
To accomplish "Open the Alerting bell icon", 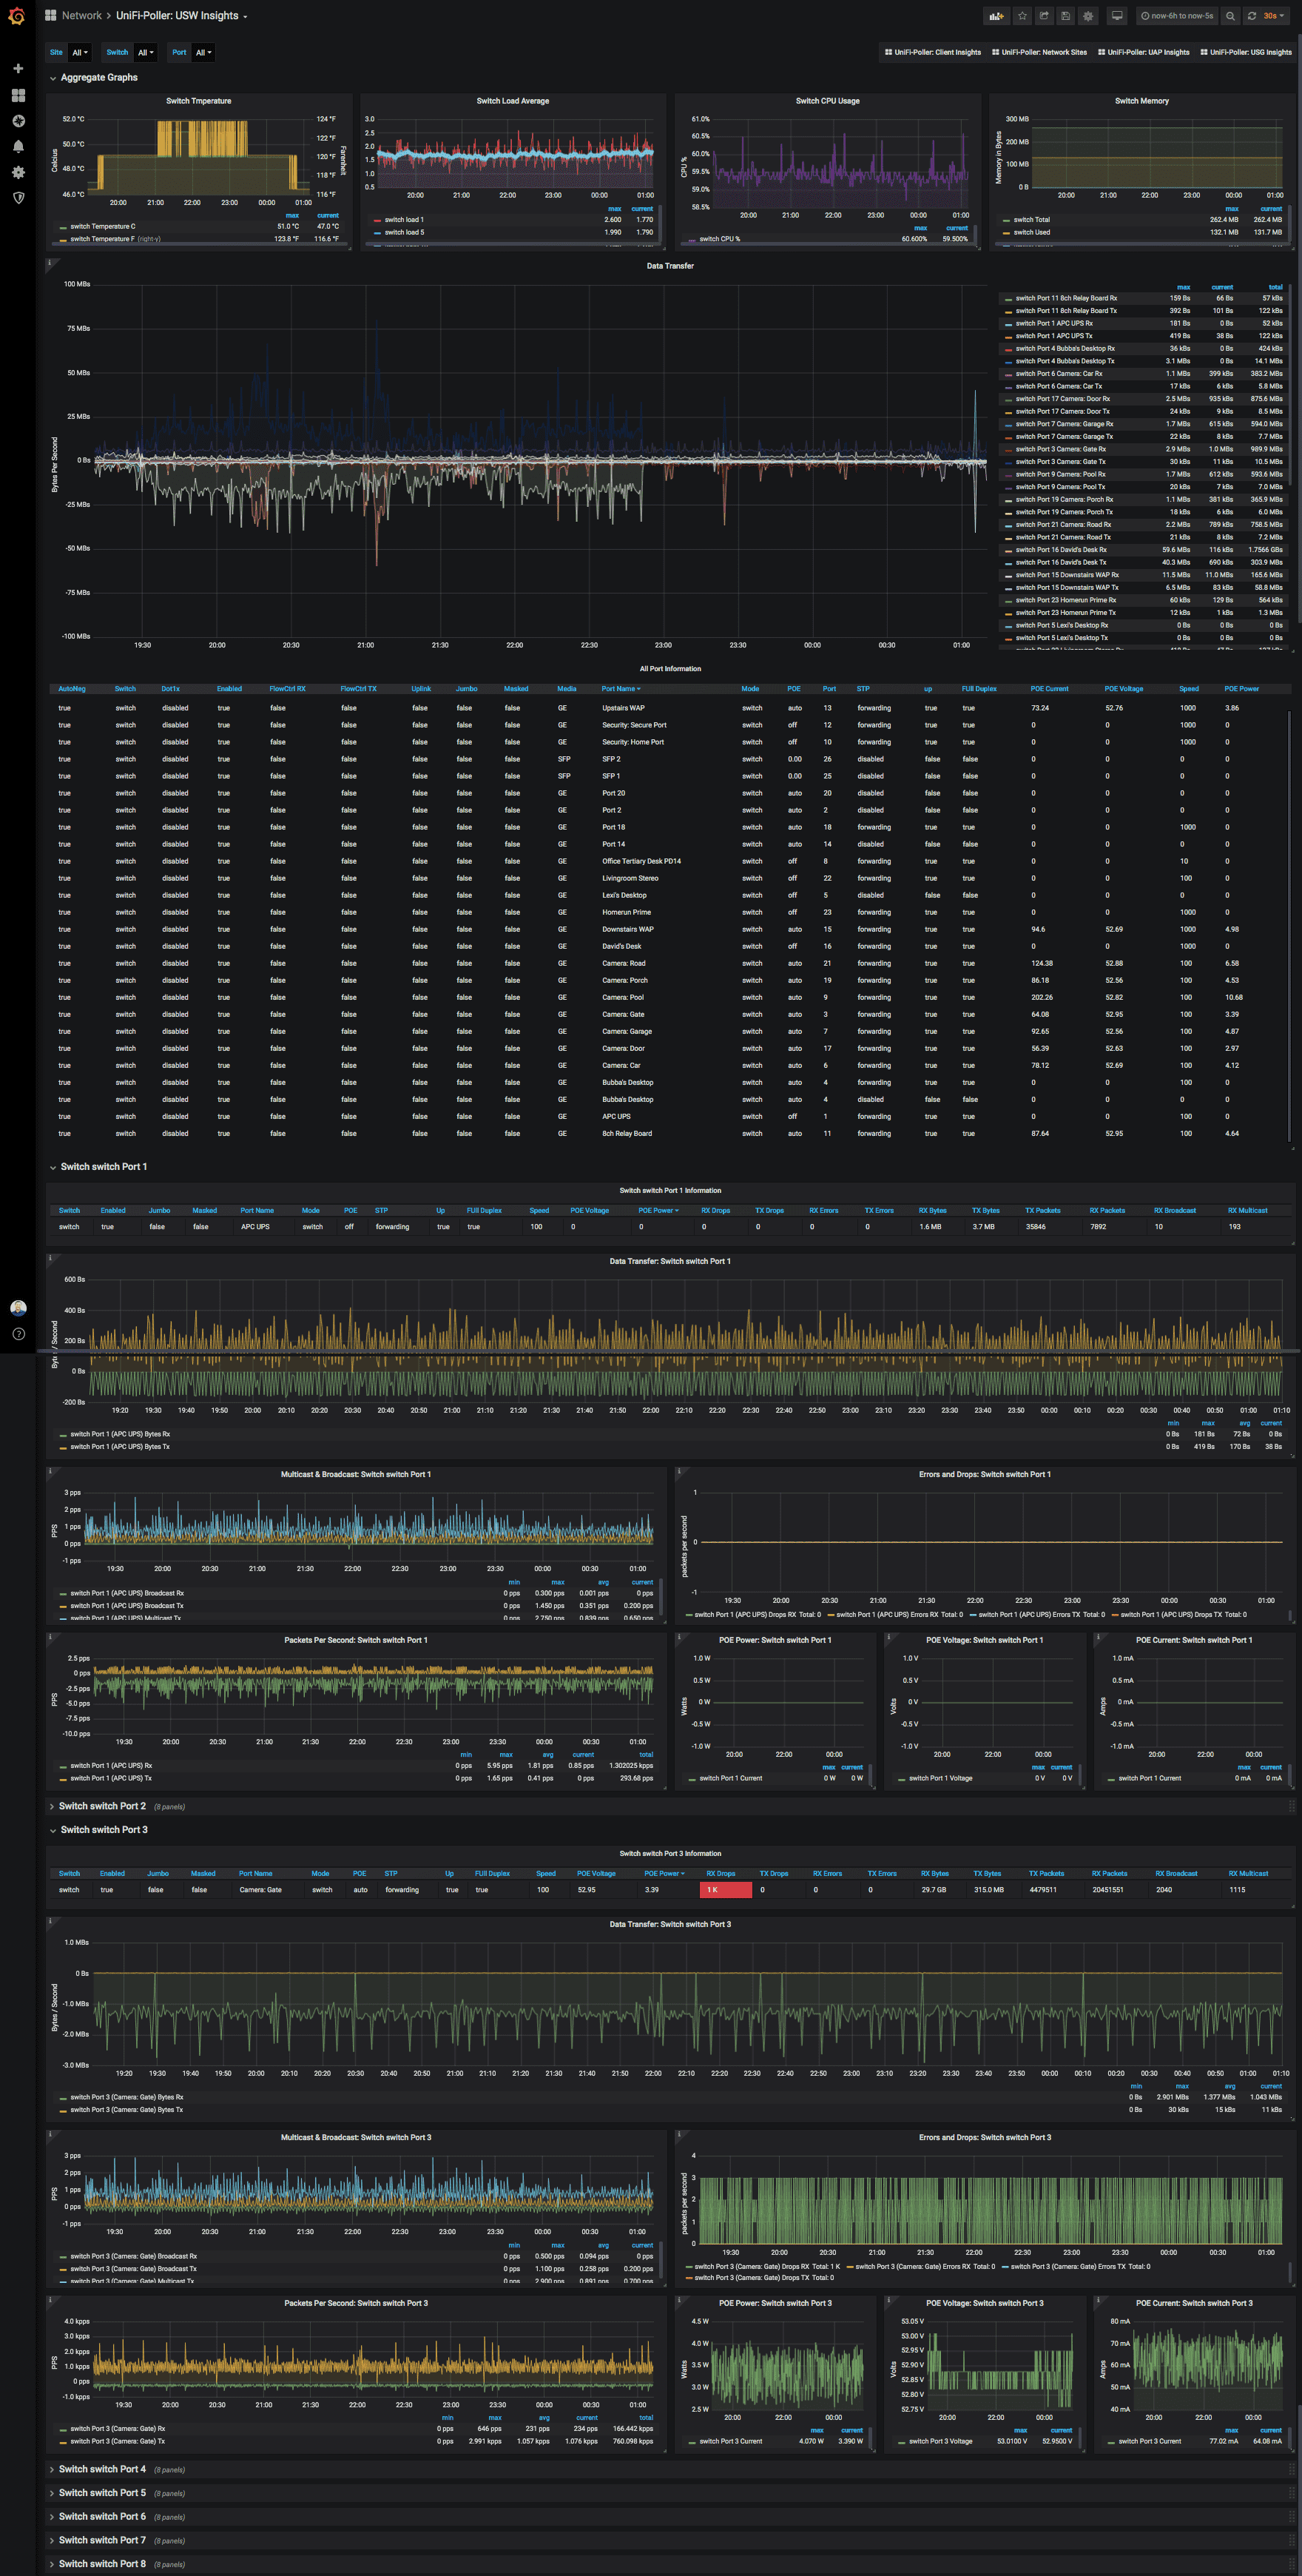I will 18,146.
